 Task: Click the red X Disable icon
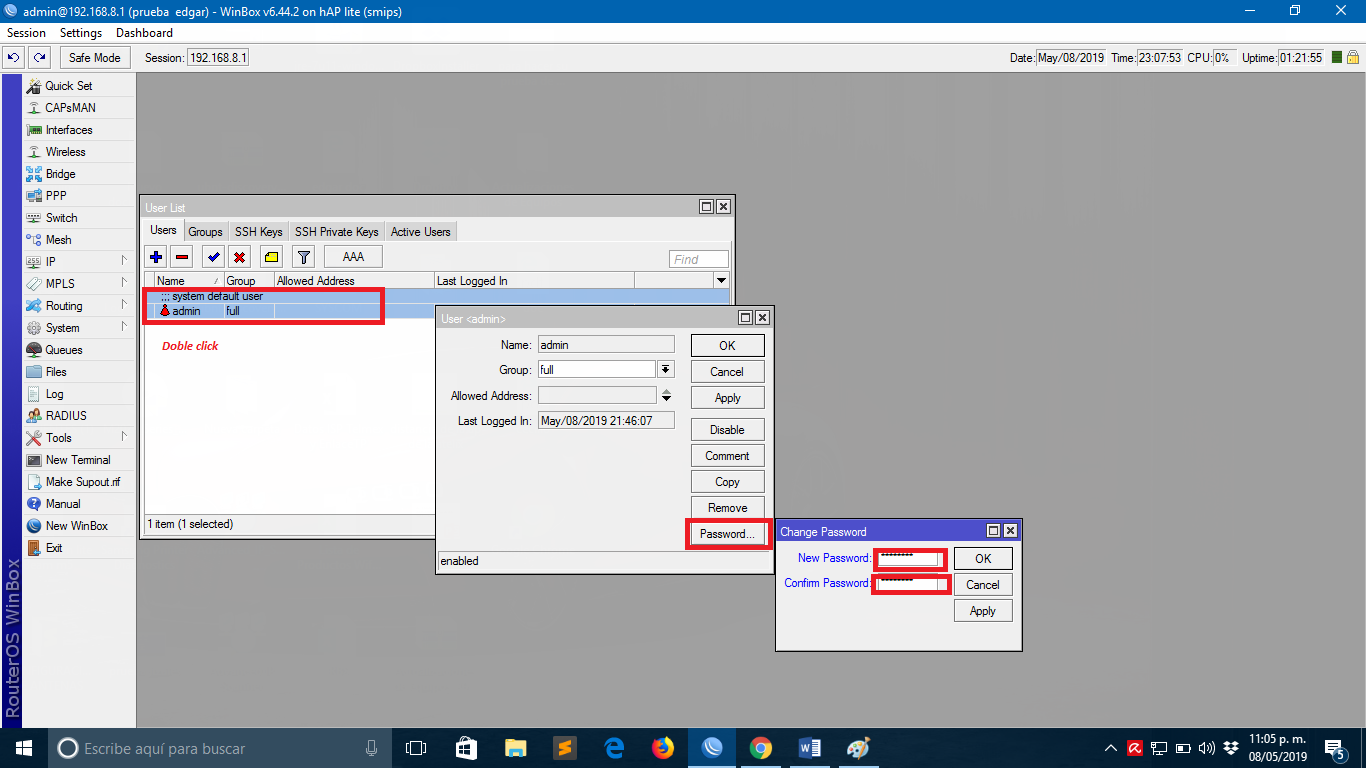click(240, 257)
